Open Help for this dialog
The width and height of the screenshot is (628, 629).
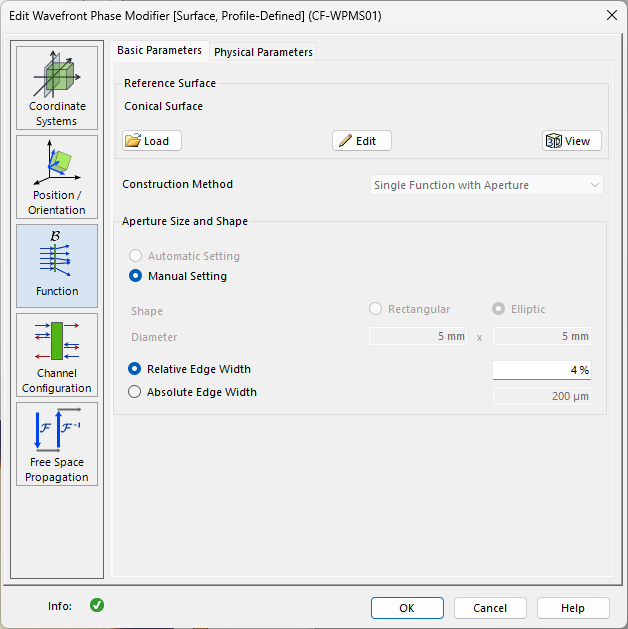(573, 608)
